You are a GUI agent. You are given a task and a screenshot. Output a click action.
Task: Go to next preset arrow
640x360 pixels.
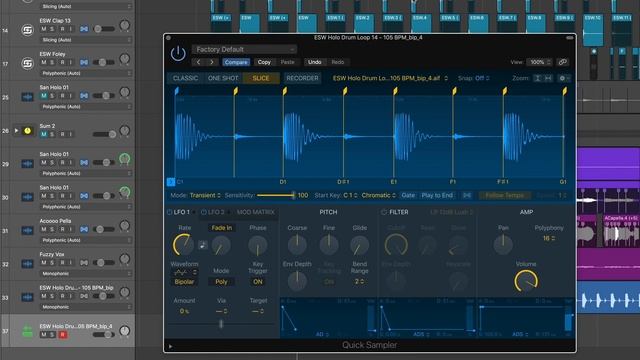pyautogui.click(x=211, y=62)
